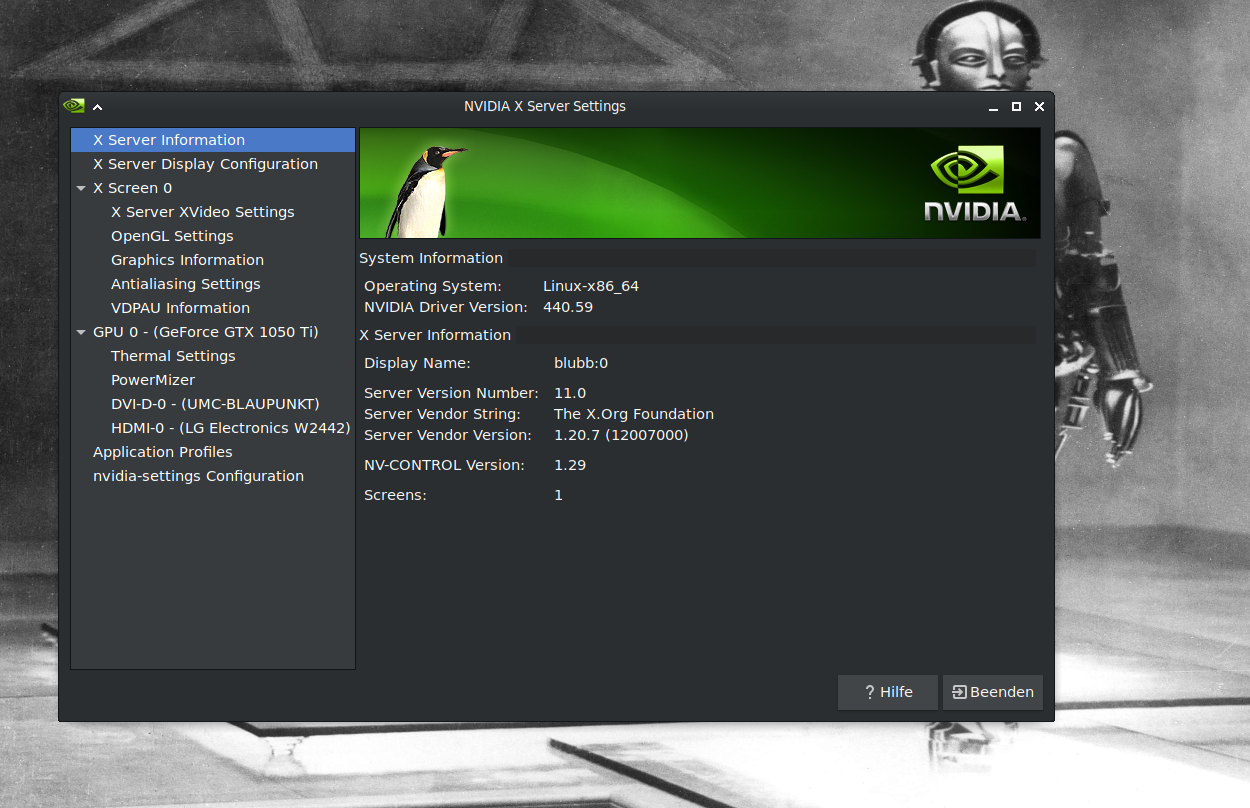Click the X Server Information section header

435,335
